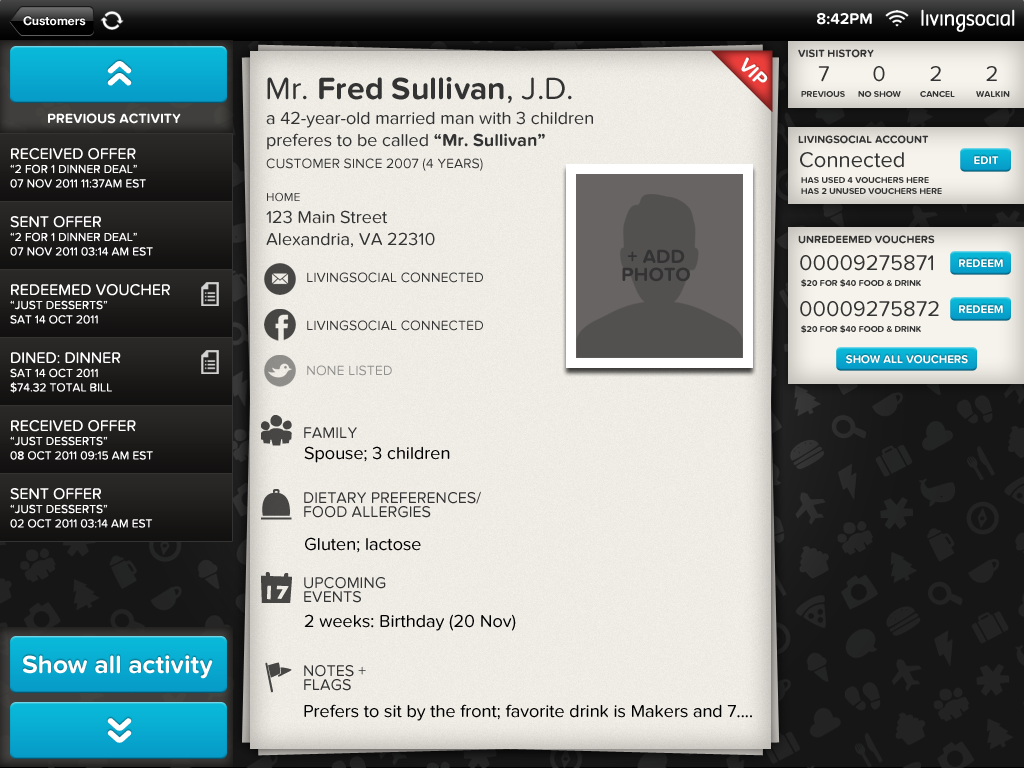Select the Received Offer 07 Nov activity entry
Image resolution: width=1024 pixels, height=768 pixels.
tap(116, 168)
